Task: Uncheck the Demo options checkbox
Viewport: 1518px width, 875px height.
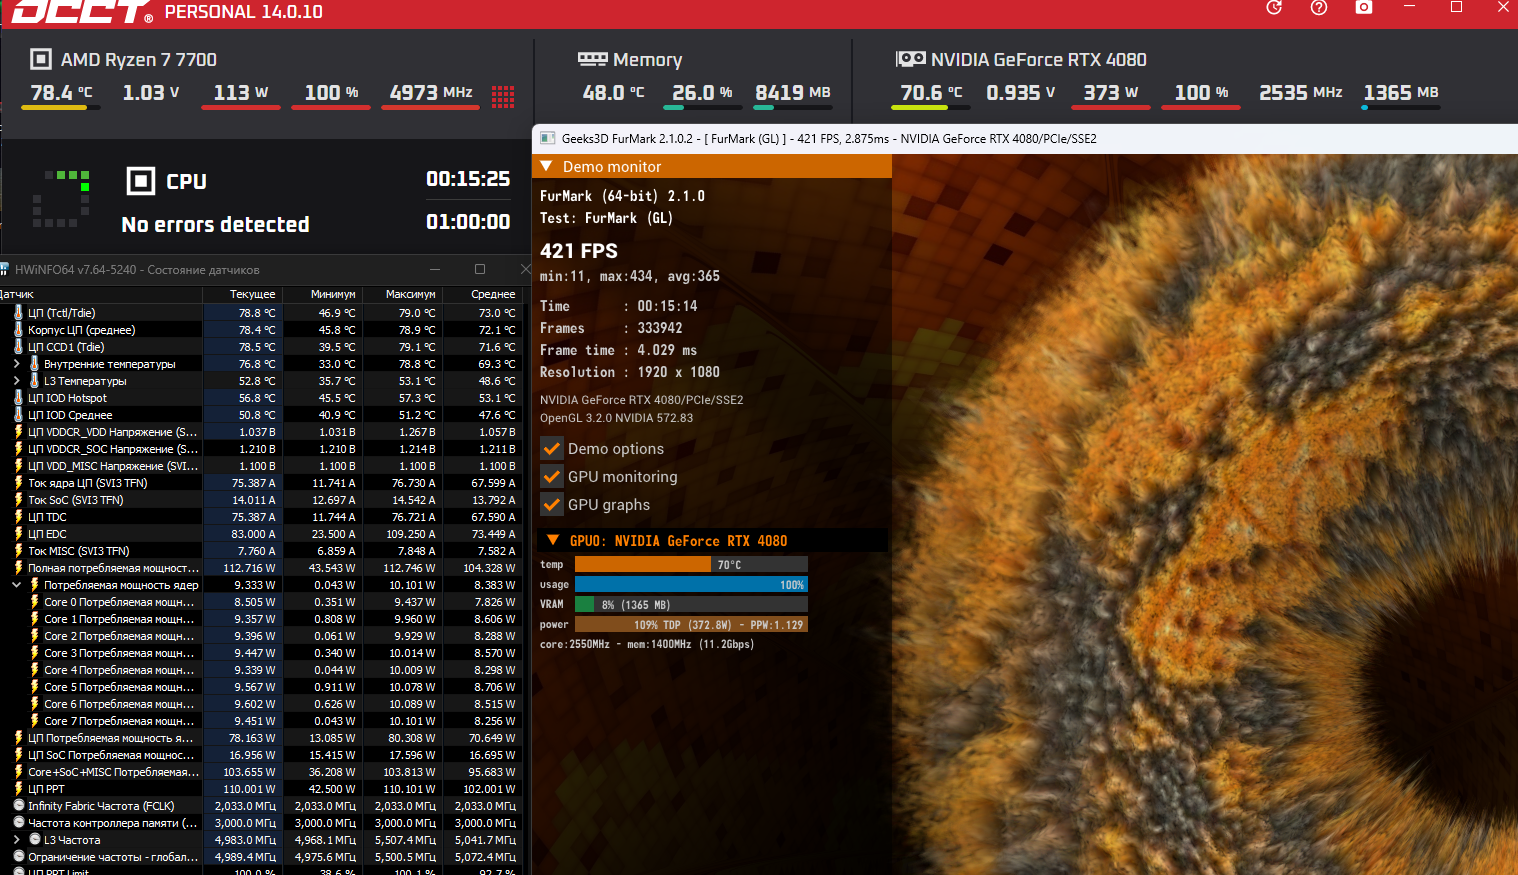Action: (552, 448)
